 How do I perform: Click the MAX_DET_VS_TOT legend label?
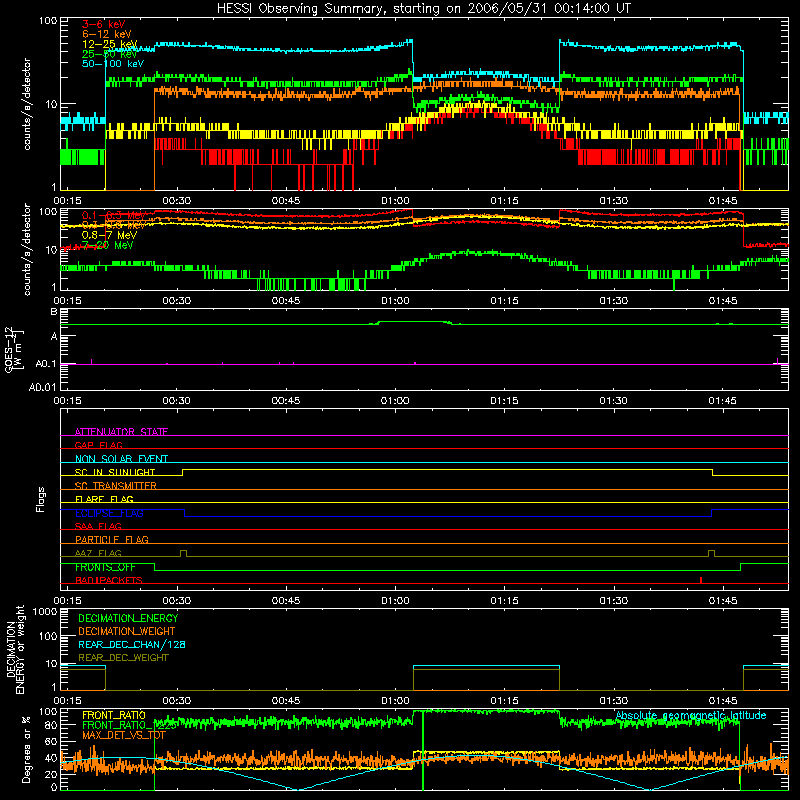[x=124, y=735]
